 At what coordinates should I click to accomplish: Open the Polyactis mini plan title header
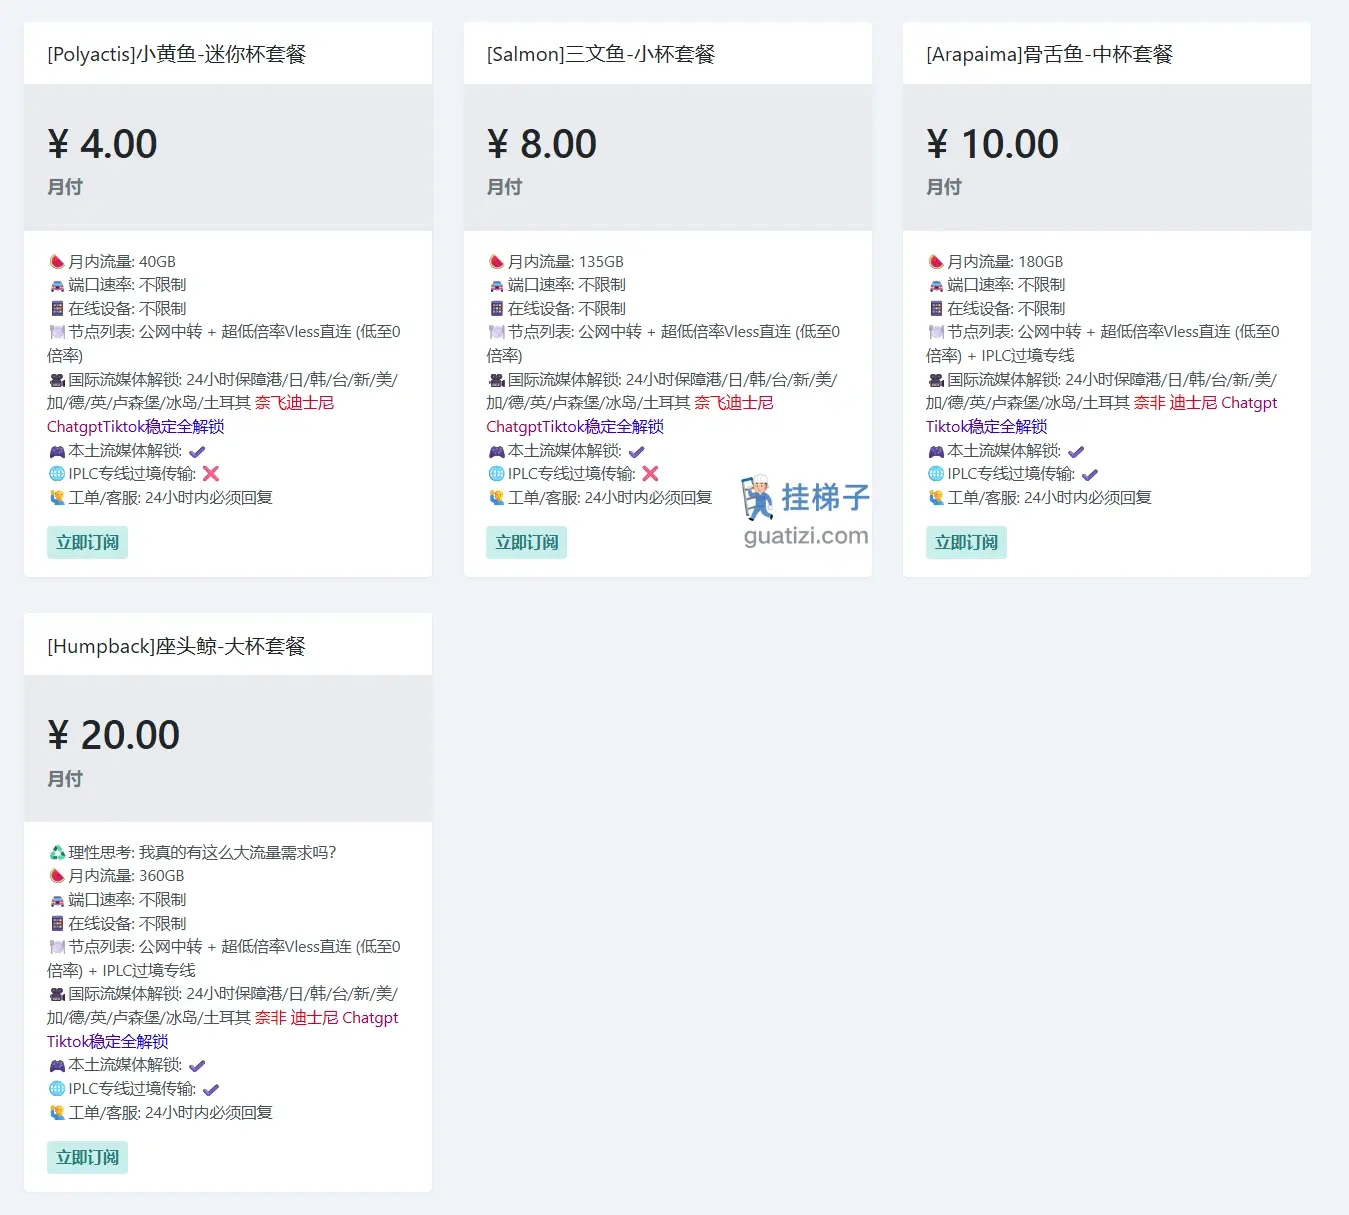(177, 54)
